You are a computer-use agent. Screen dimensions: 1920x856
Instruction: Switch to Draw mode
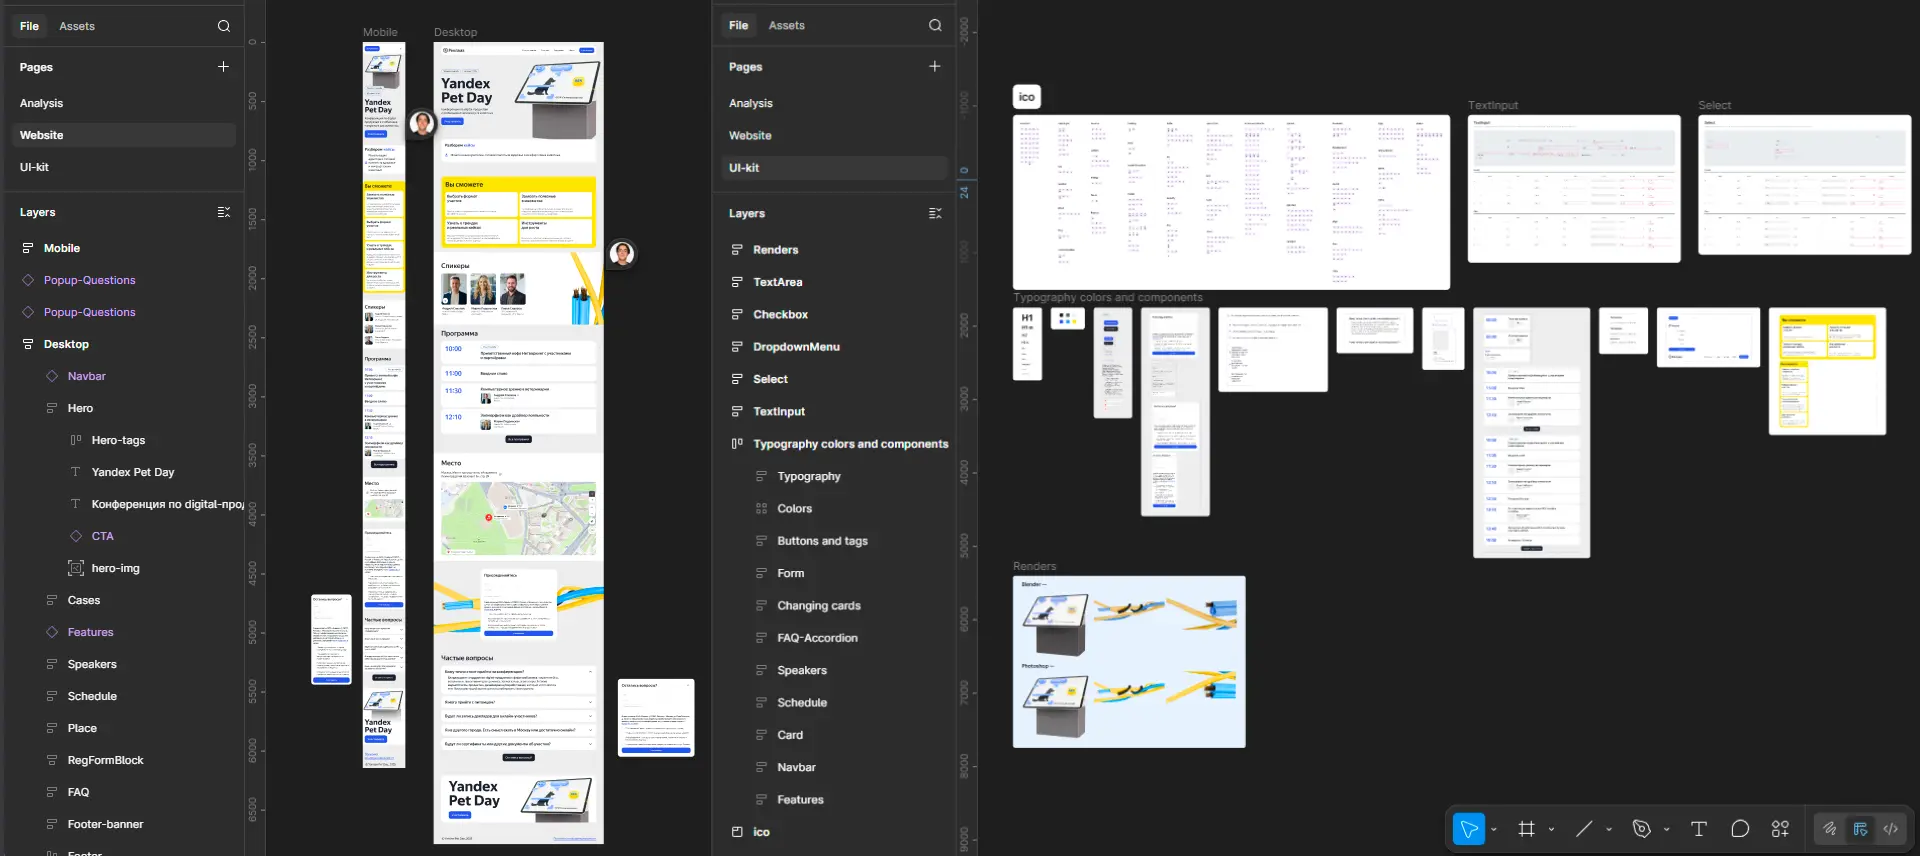[x=1829, y=828]
